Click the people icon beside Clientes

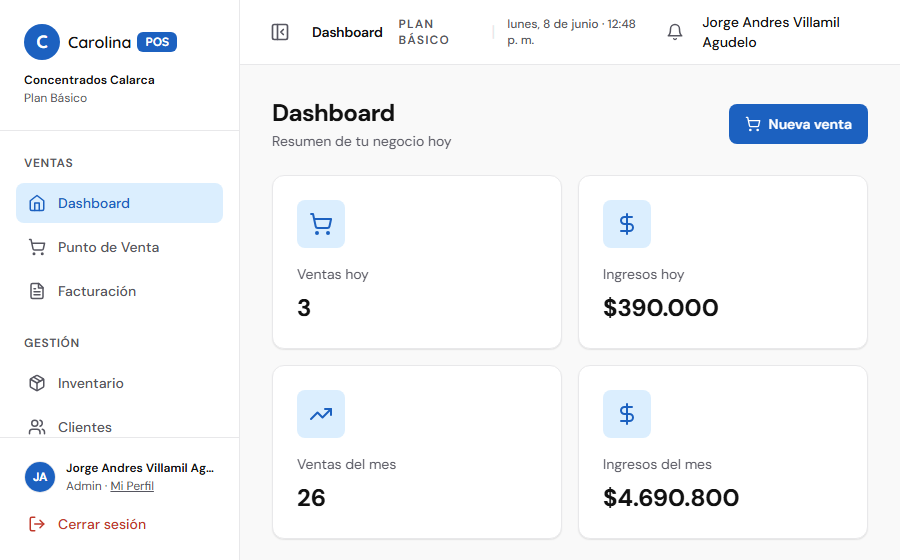click(37, 427)
